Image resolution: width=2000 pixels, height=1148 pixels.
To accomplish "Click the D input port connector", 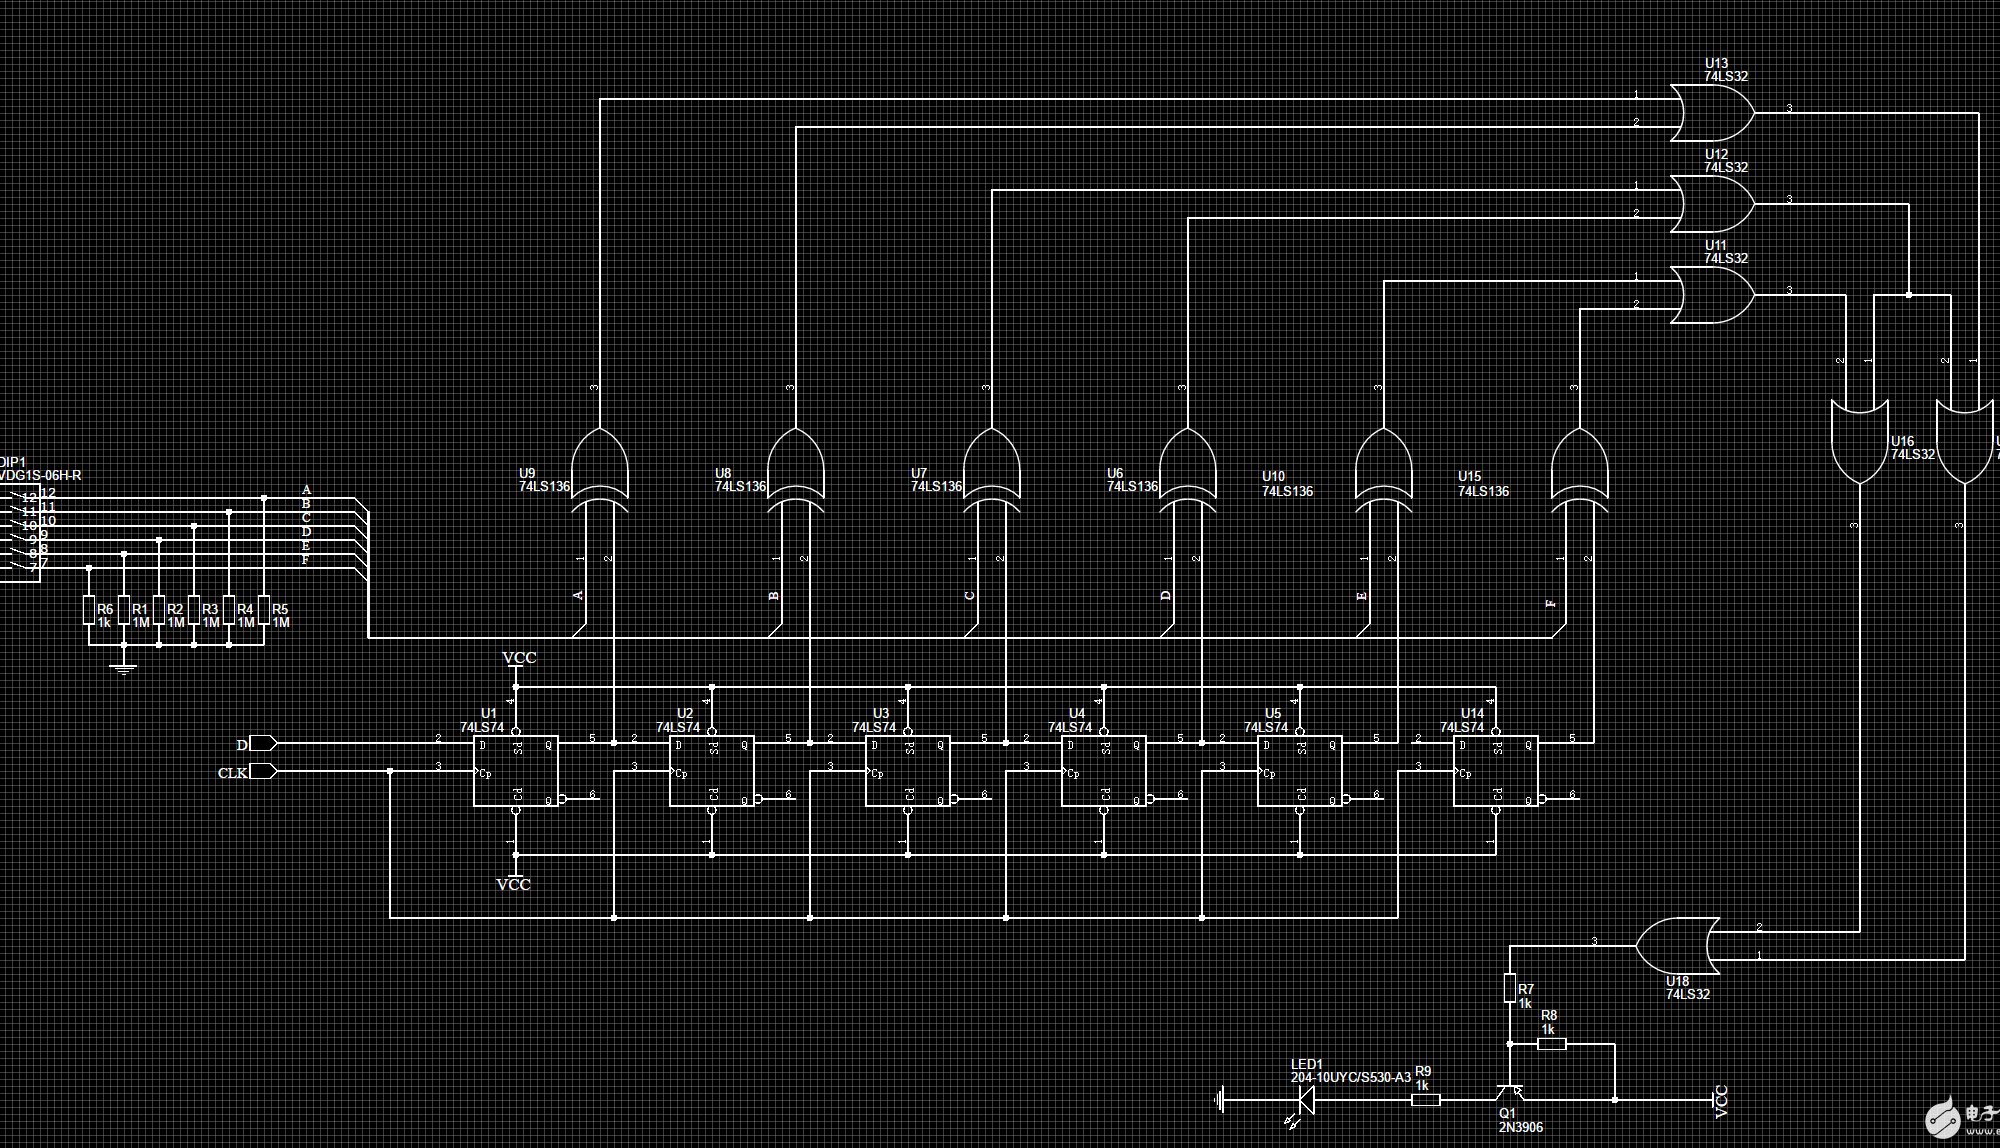I will (263, 743).
